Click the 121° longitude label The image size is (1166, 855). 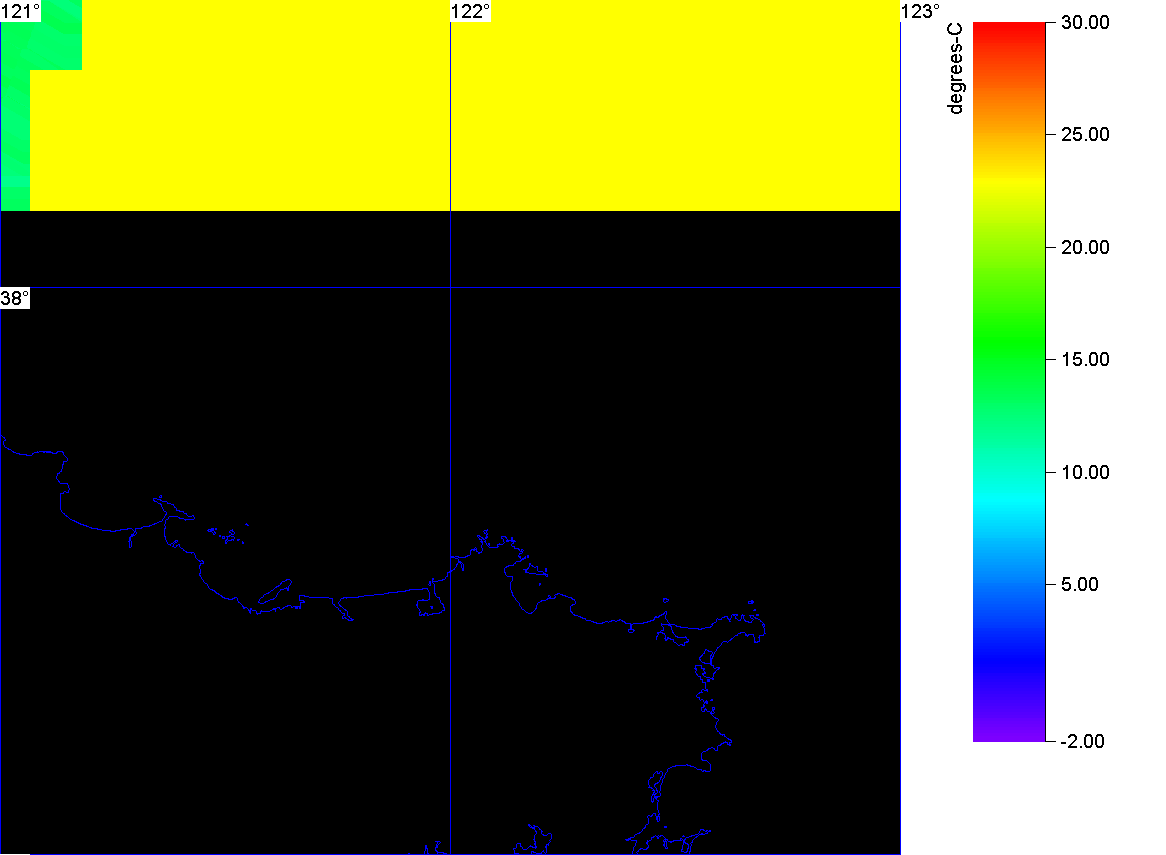[x=20, y=11]
